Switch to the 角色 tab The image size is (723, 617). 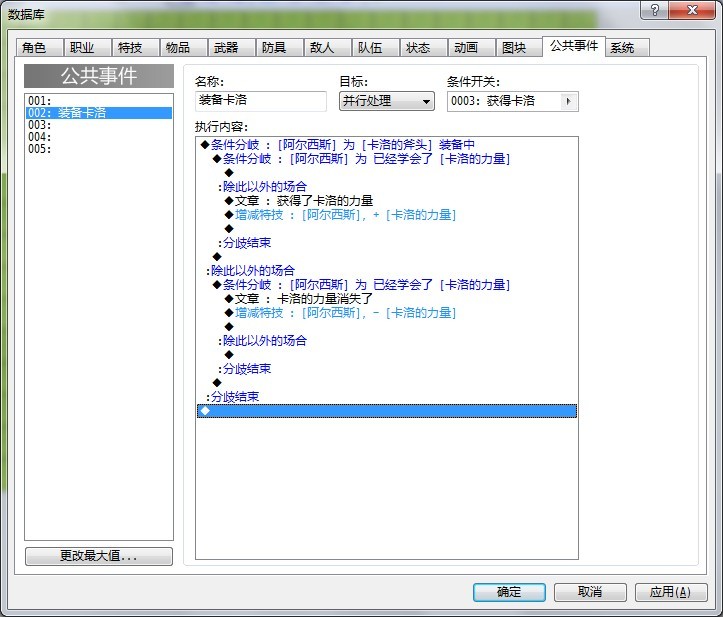coord(39,47)
